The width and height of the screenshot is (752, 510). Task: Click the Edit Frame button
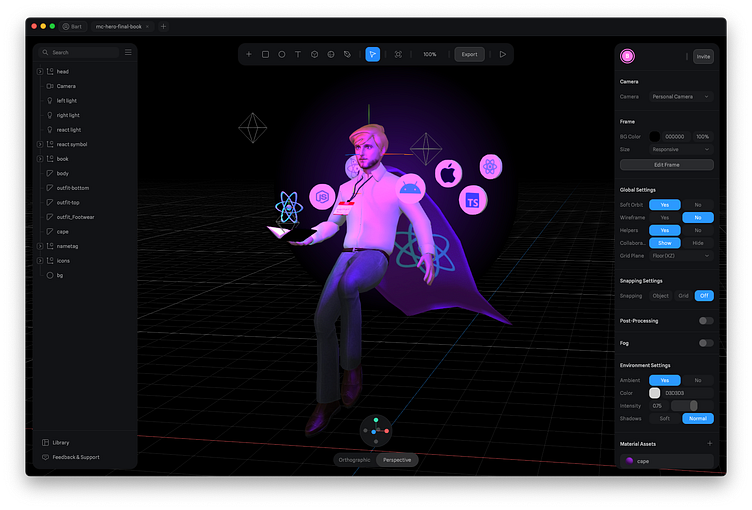[x=666, y=164]
